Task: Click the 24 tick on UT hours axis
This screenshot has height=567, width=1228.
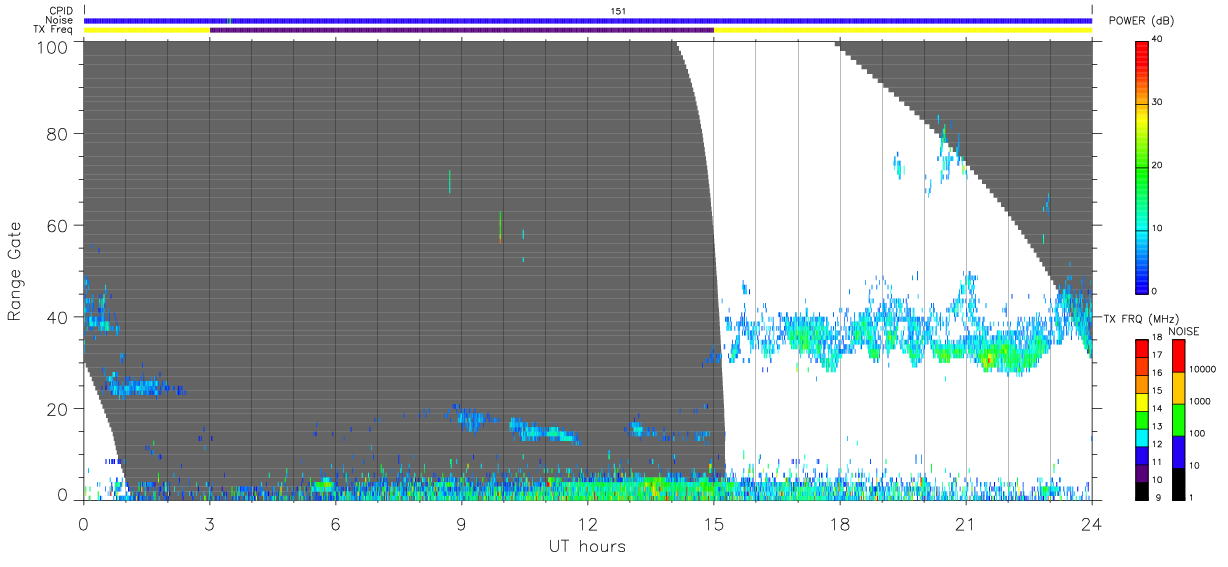Action: 1092,523
